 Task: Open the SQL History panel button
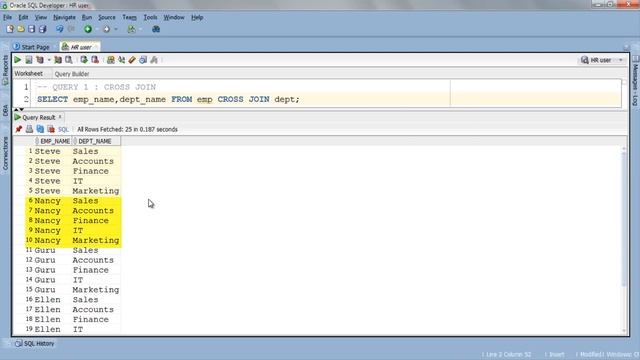[x=35, y=344]
